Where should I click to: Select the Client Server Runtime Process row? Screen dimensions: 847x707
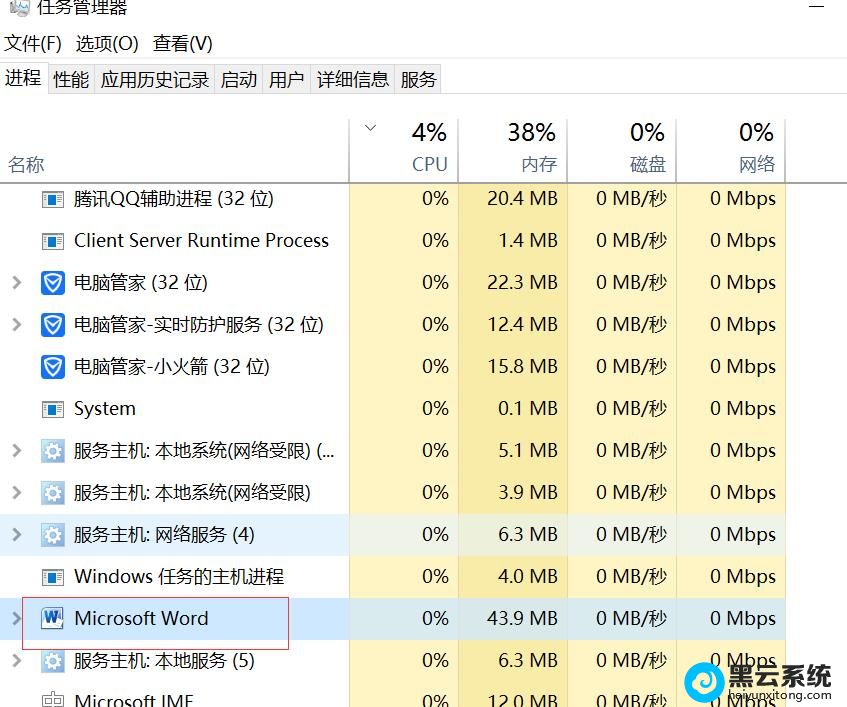[200, 241]
